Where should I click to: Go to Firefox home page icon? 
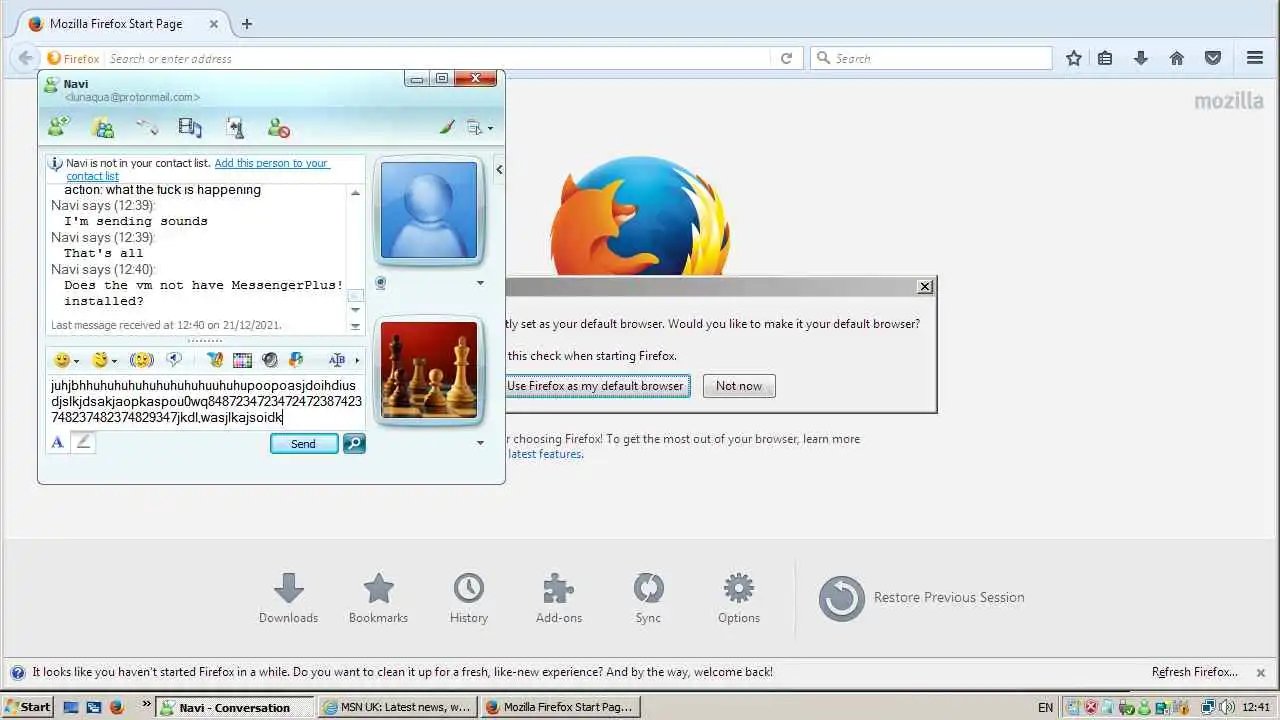(1177, 58)
